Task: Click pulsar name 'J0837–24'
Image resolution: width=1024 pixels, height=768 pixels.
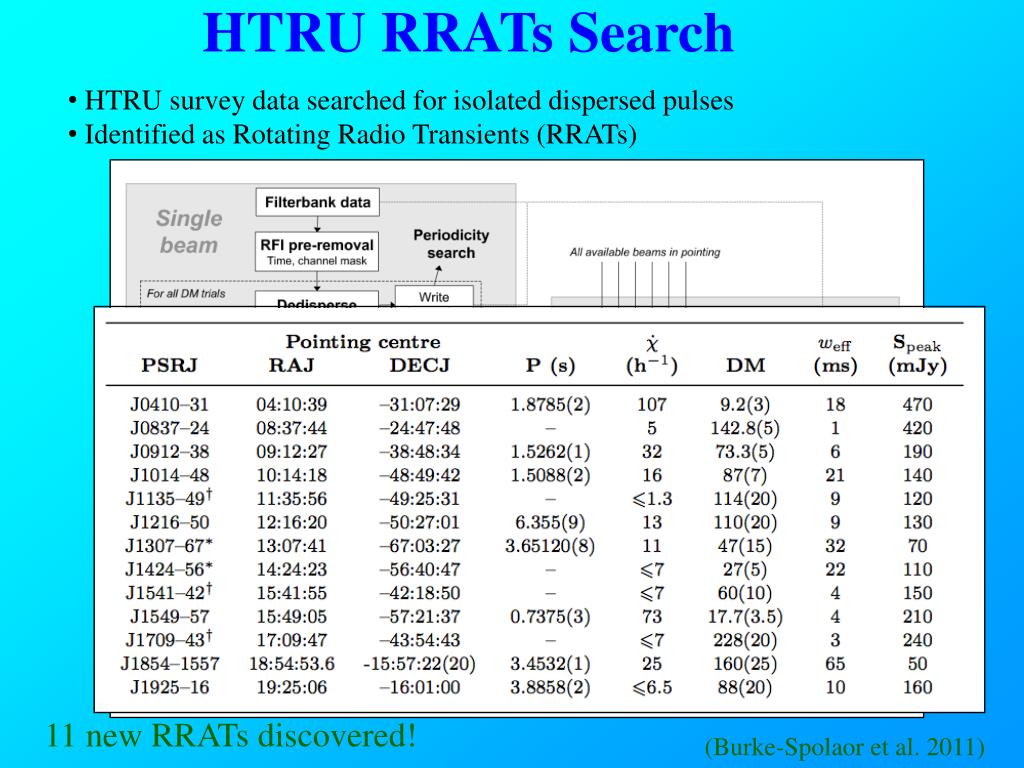Action: (x=169, y=428)
